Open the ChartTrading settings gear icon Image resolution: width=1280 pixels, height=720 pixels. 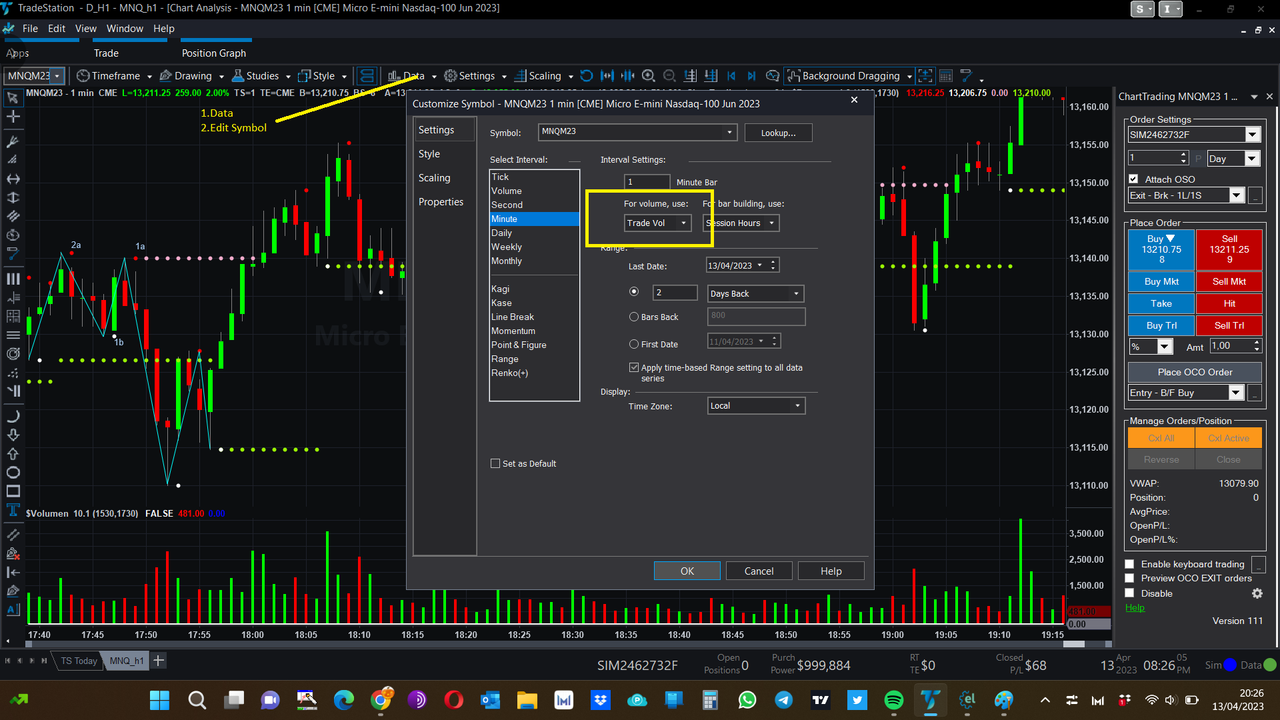pos(1257,593)
